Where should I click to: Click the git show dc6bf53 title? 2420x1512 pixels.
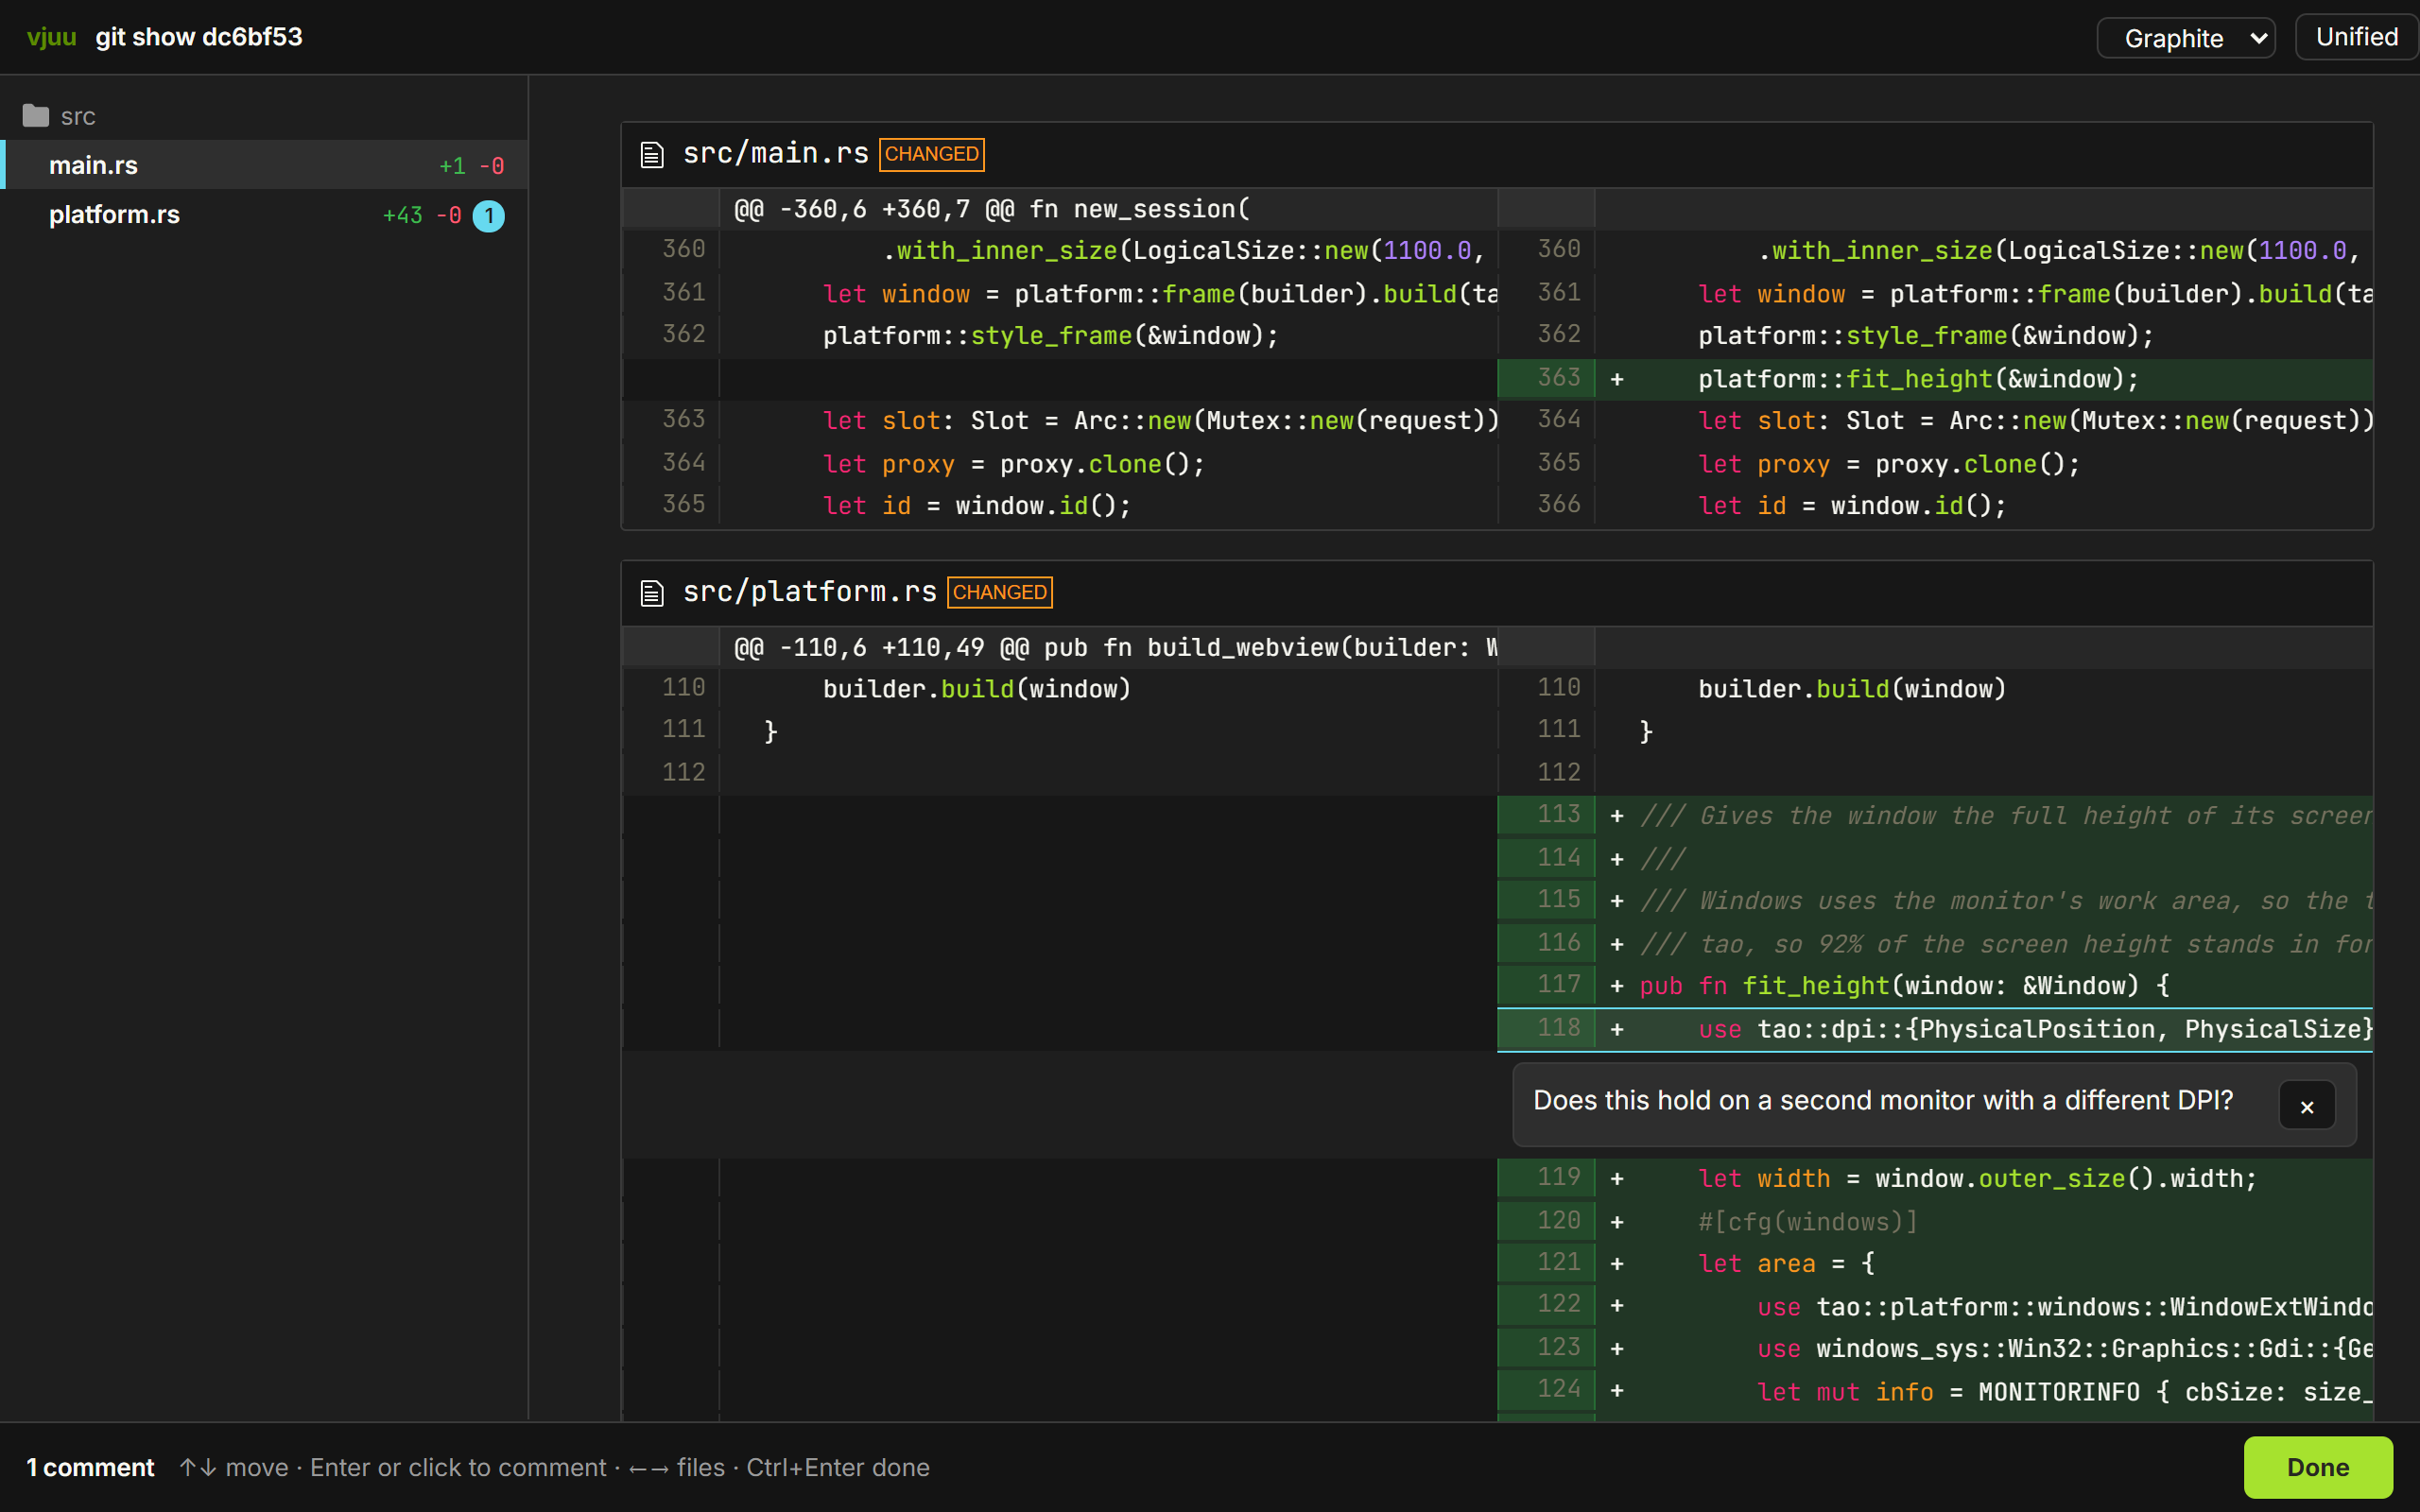199,37
